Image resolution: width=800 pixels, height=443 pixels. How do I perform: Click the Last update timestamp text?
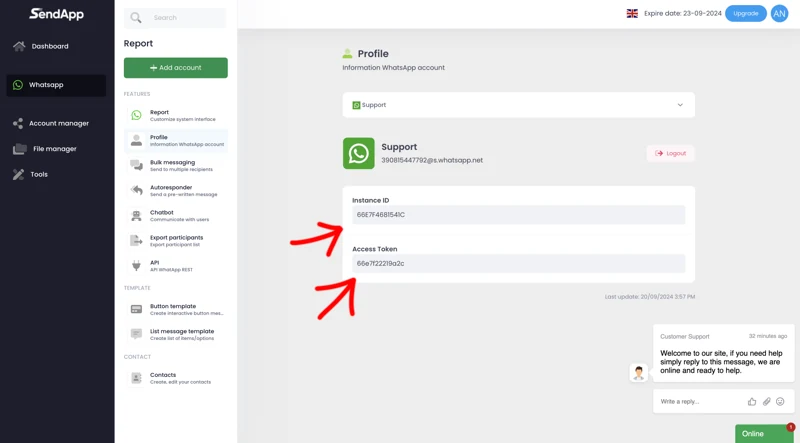coord(649,297)
